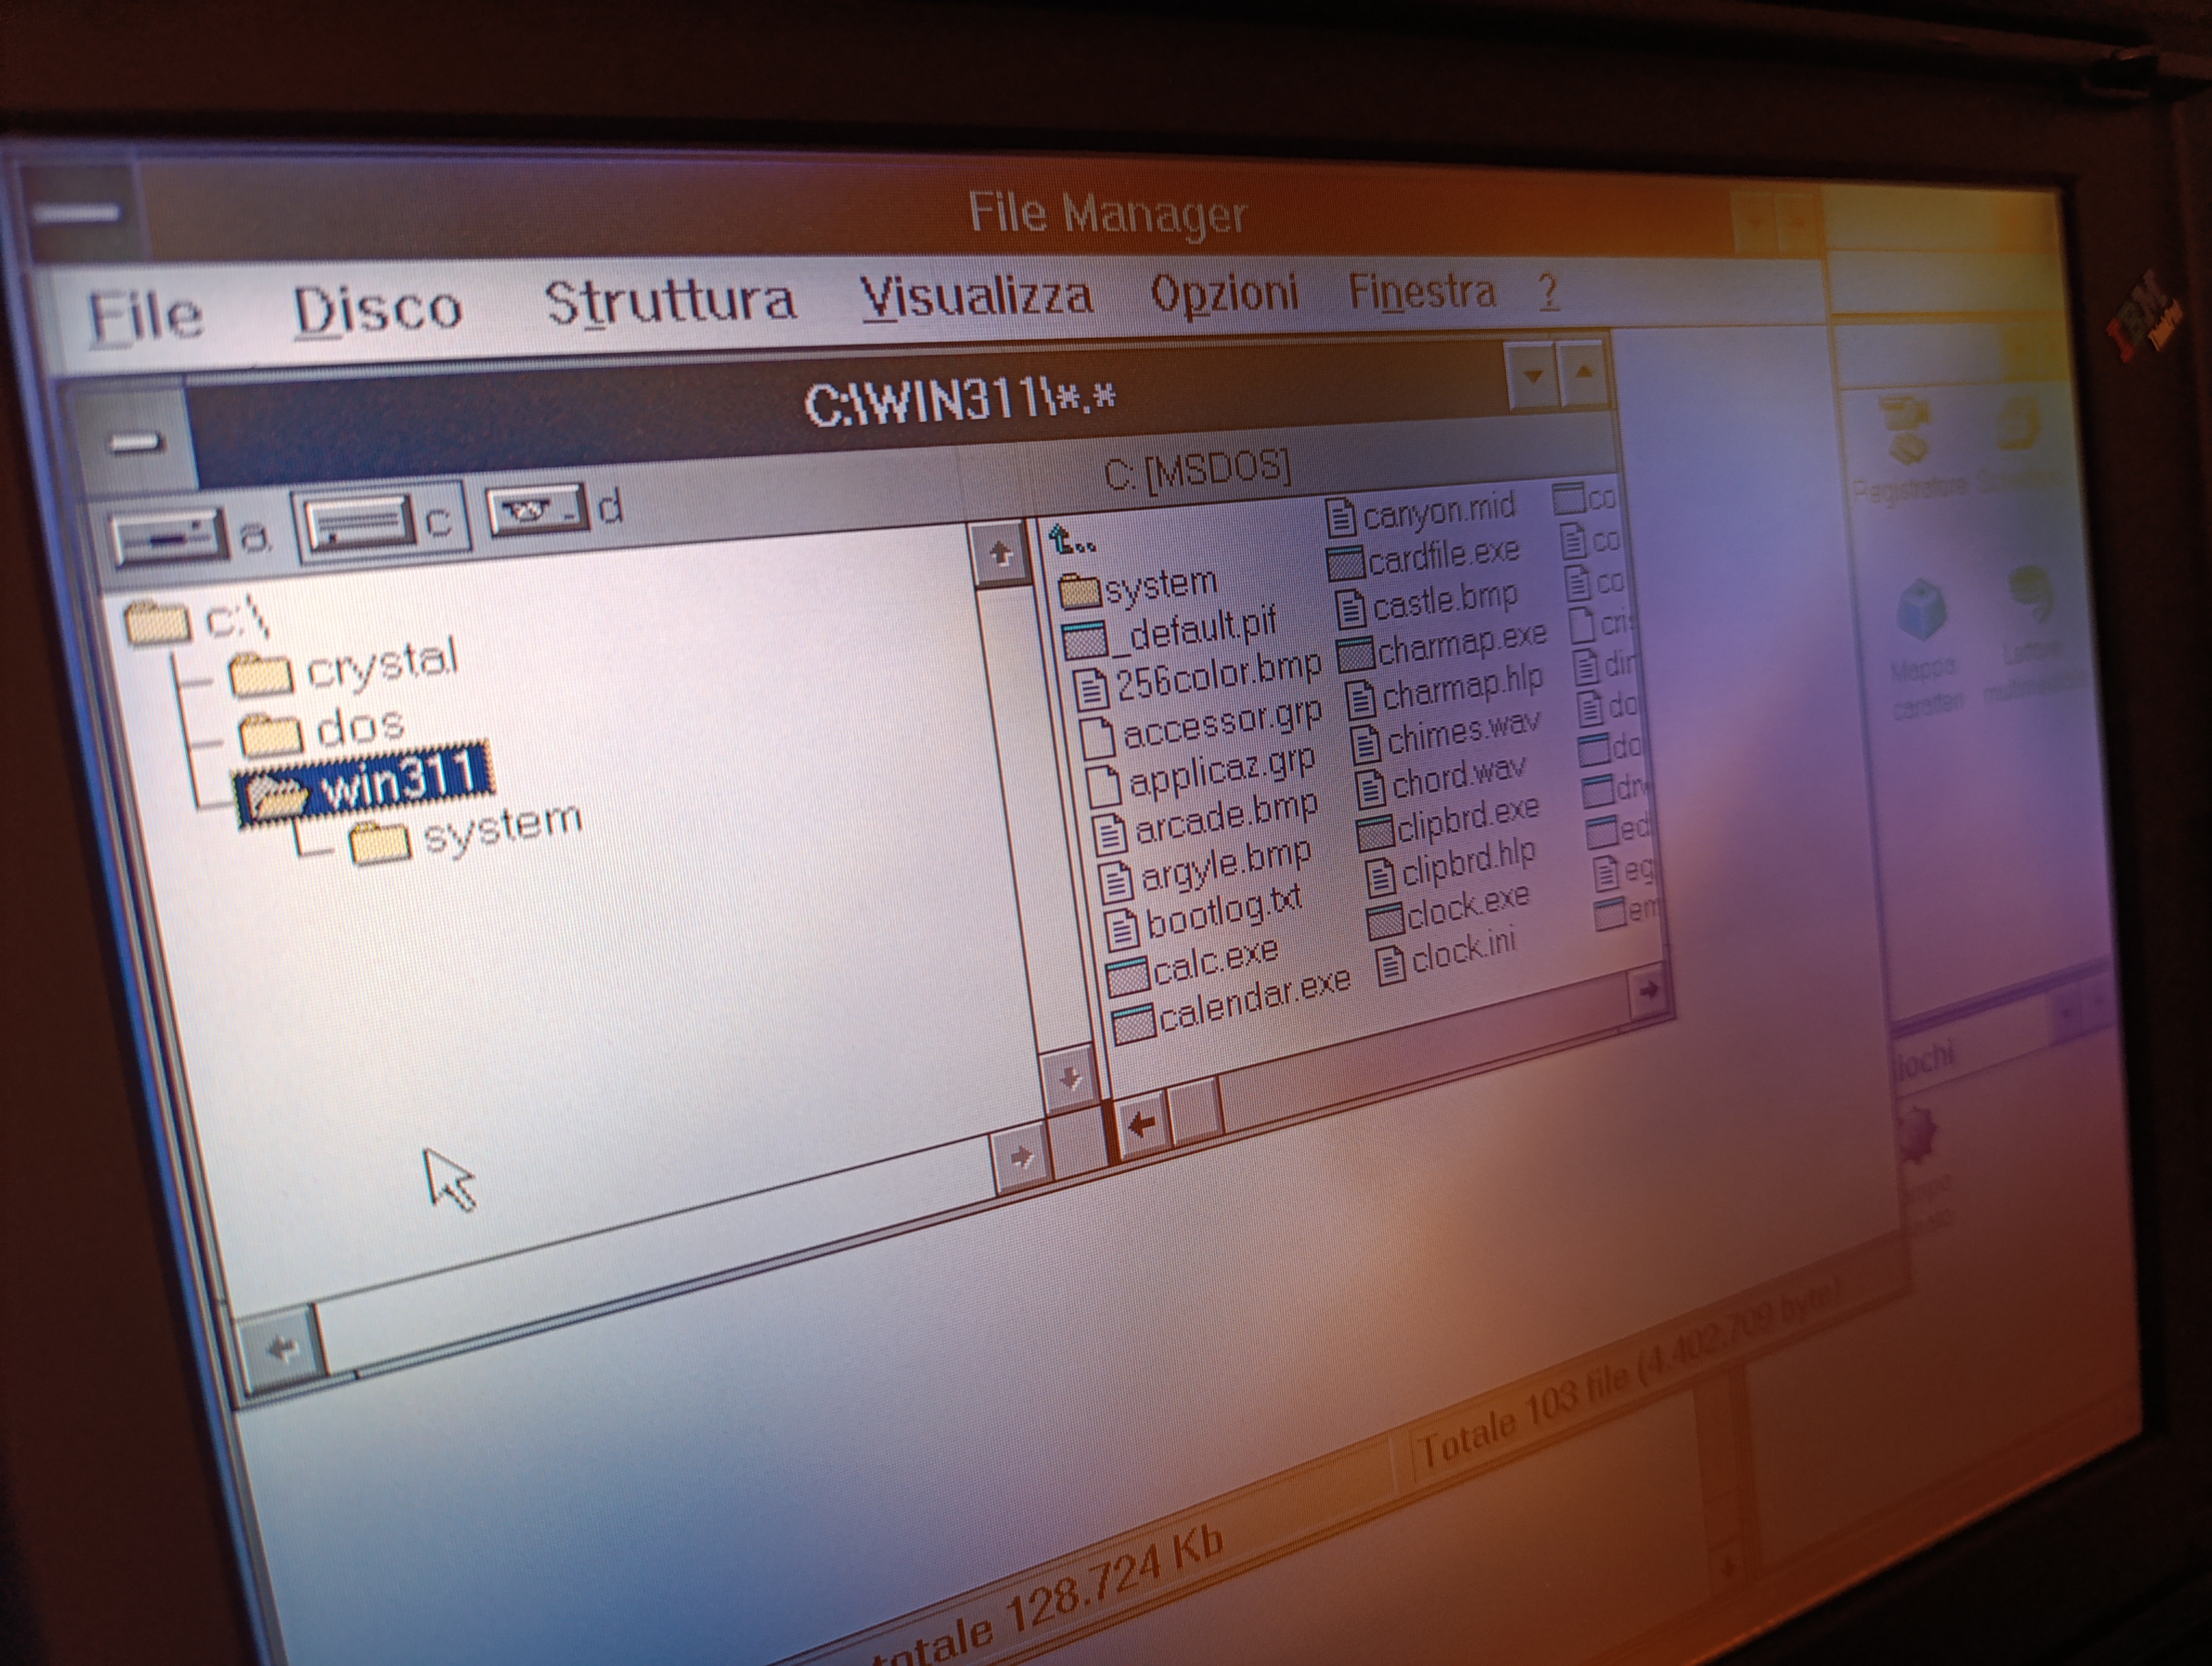Viewport: 2212px width, 1666px height.
Task: Select accessor.grp file
Action: [x=1201, y=728]
